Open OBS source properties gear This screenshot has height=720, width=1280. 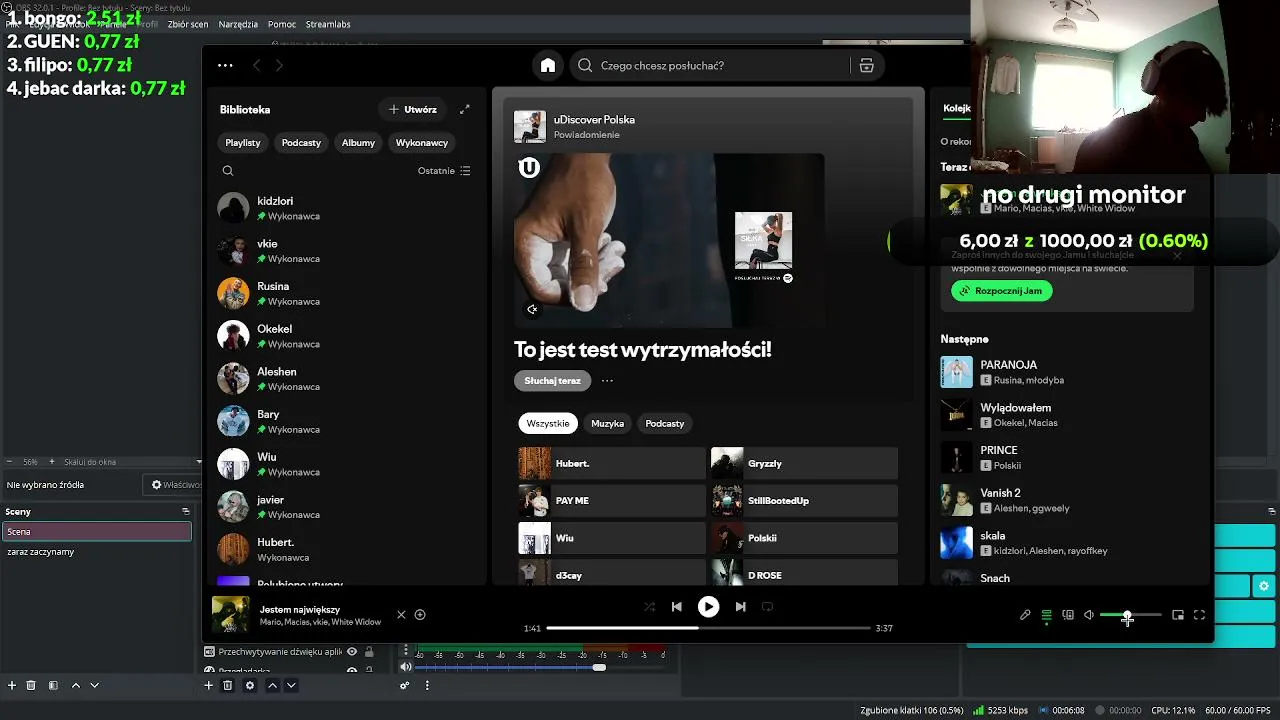[249, 686]
